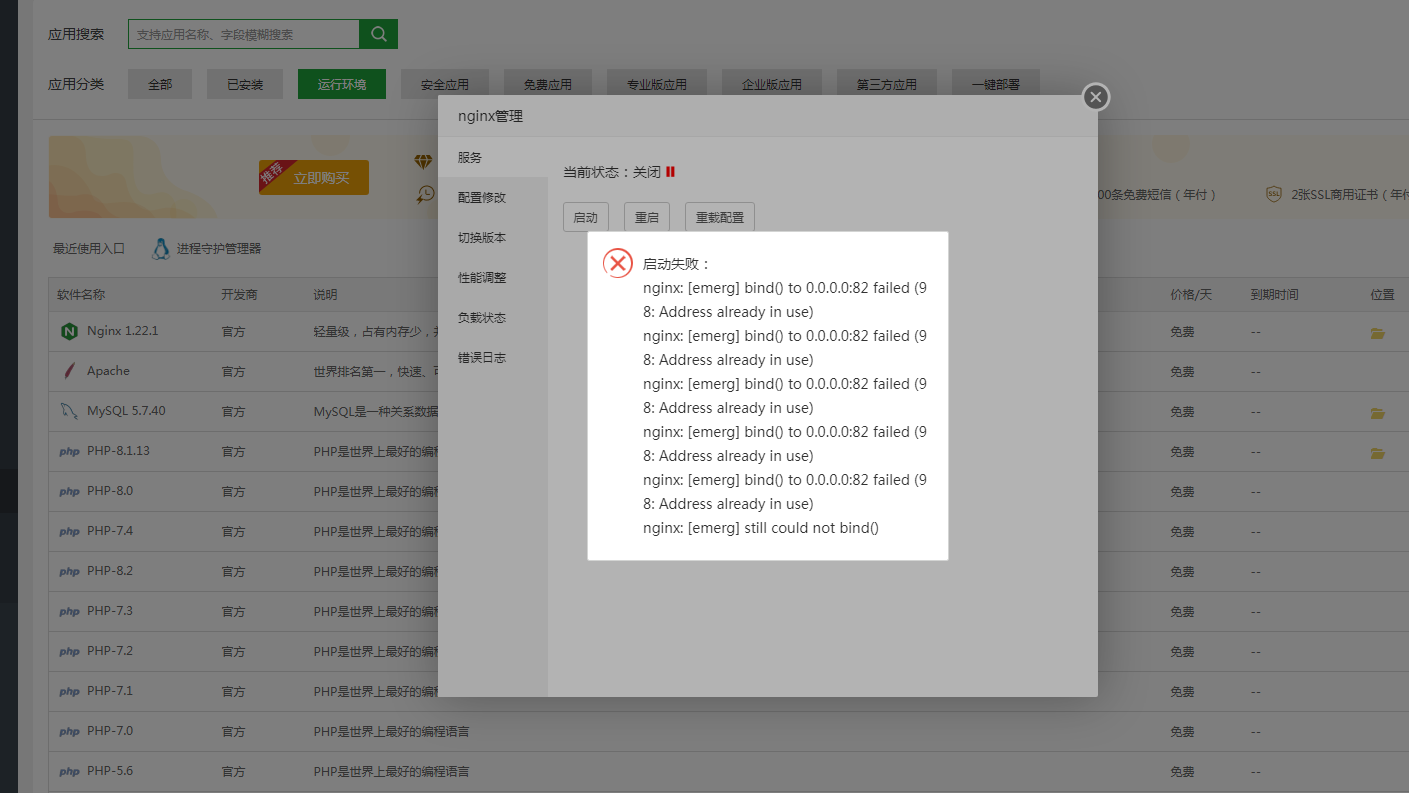Open the MySQL 5.7.40 entry
This screenshot has width=1409, height=793.
(126, 411)
